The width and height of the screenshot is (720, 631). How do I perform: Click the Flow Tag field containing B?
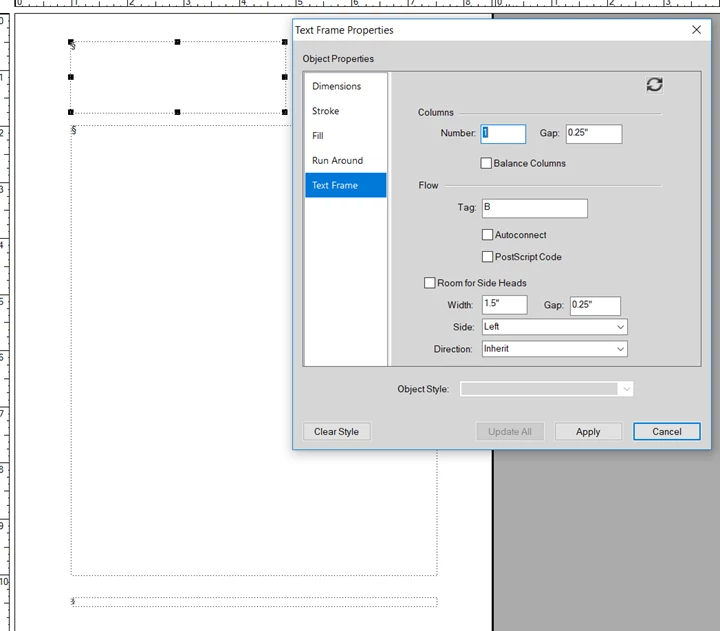[534, 208]
